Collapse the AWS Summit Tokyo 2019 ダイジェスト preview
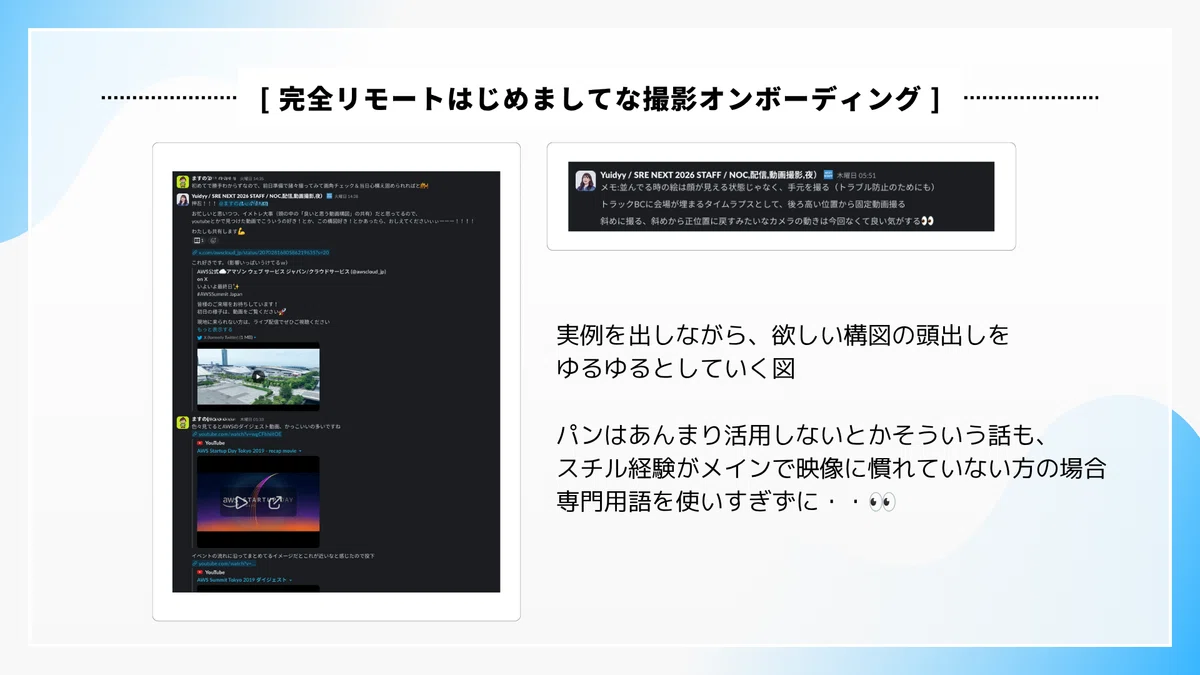1200x675 pixels. tap(291, 580)
